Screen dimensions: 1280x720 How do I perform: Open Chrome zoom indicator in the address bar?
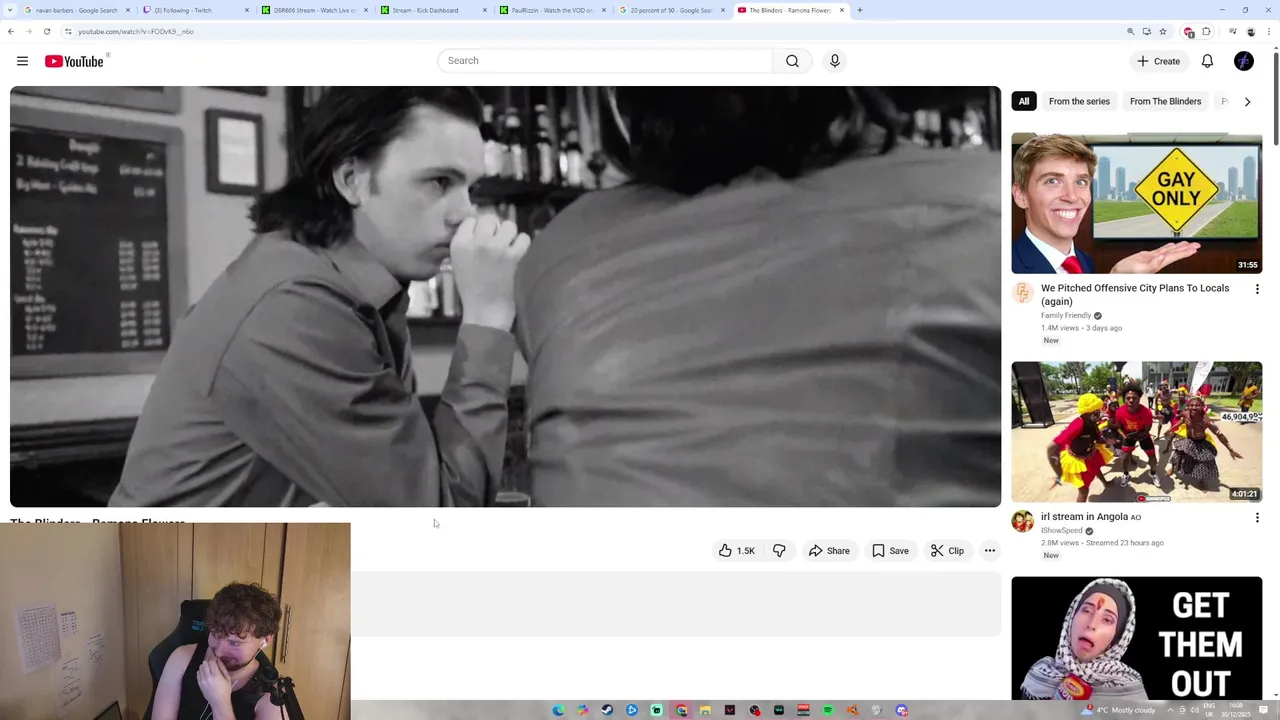(x=1131, y=31)
